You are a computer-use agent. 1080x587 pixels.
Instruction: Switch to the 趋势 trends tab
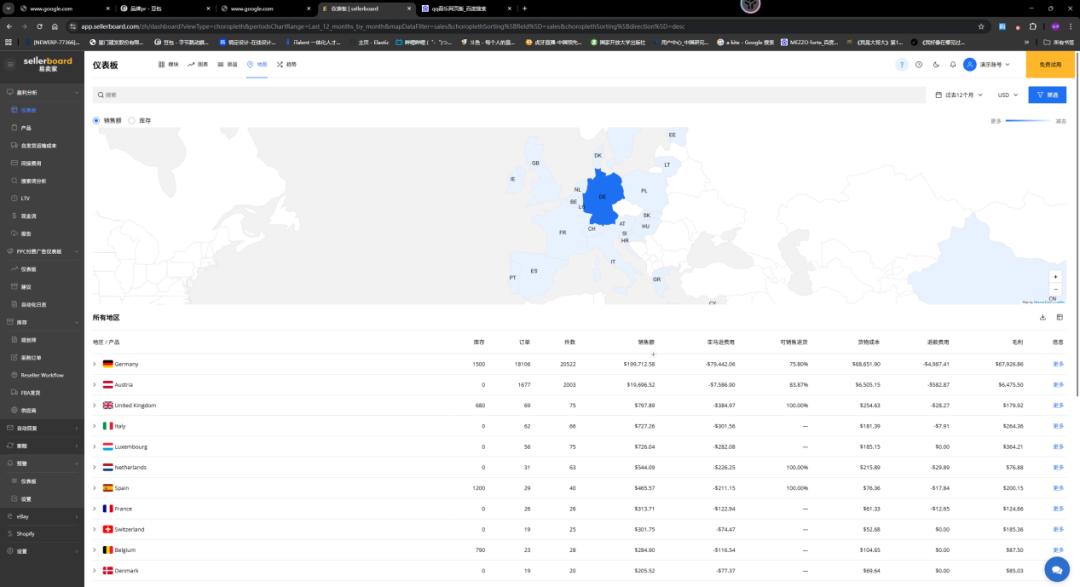[287, 65]
